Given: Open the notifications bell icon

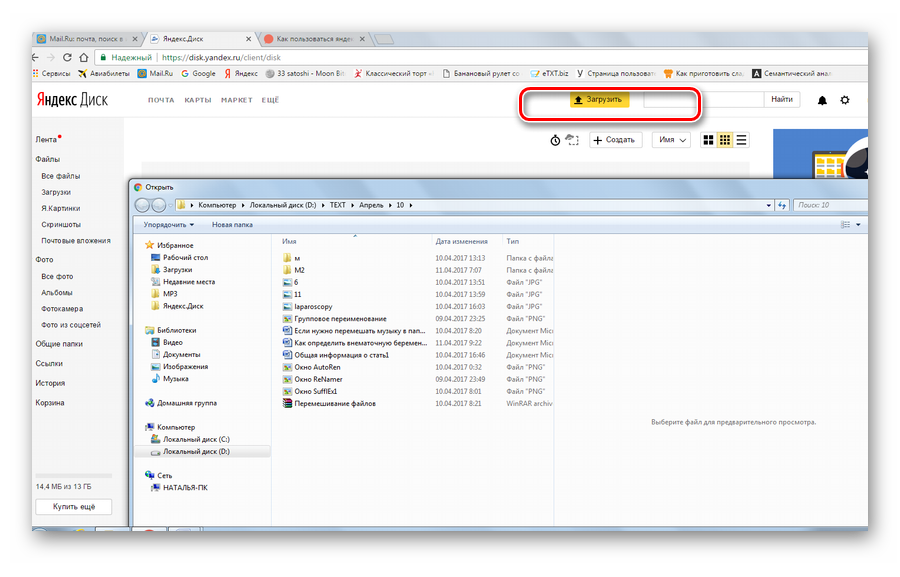Looking at the screenshot, I should coord(822,100).
